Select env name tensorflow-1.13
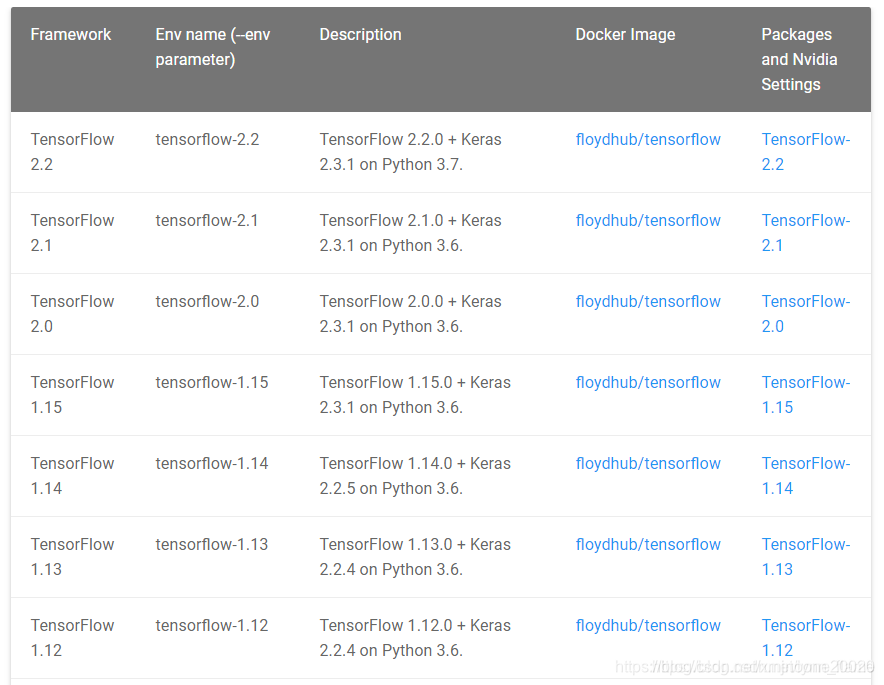The height and width of the screenshot is (685, 884). 212,545
